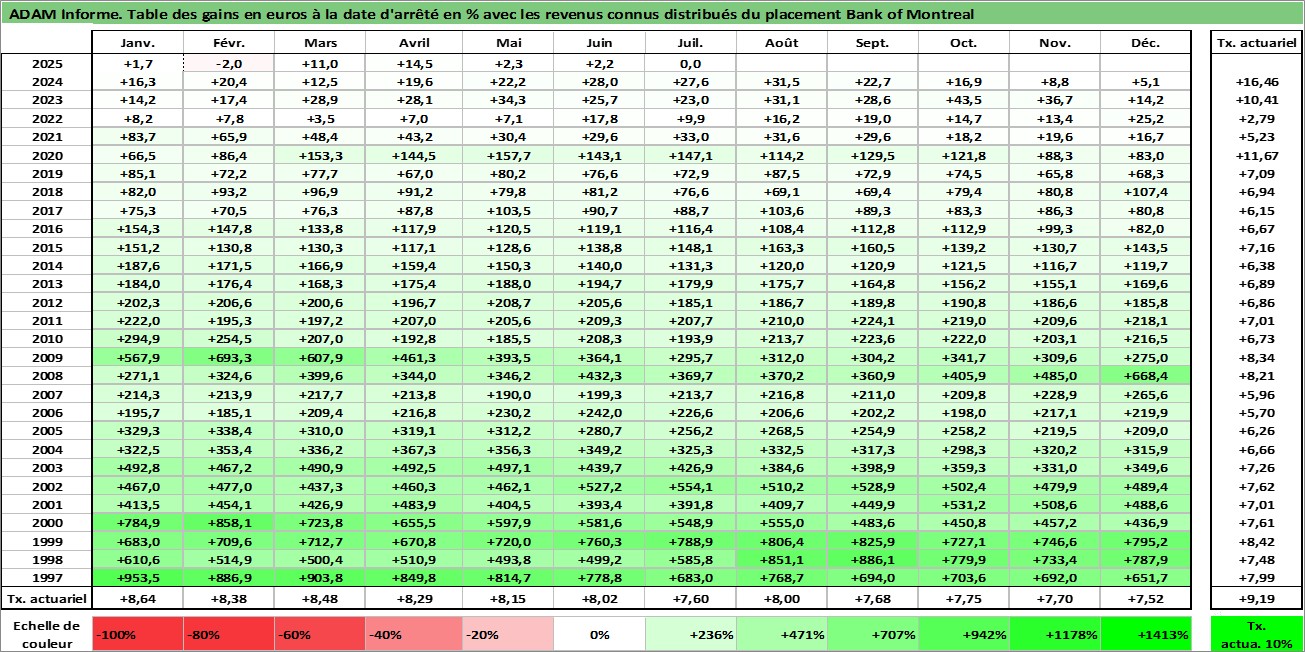This screenshot has width=1305, height=652.
Task: Click the +471% green scale swatch
Action: (x=783, y=634)
